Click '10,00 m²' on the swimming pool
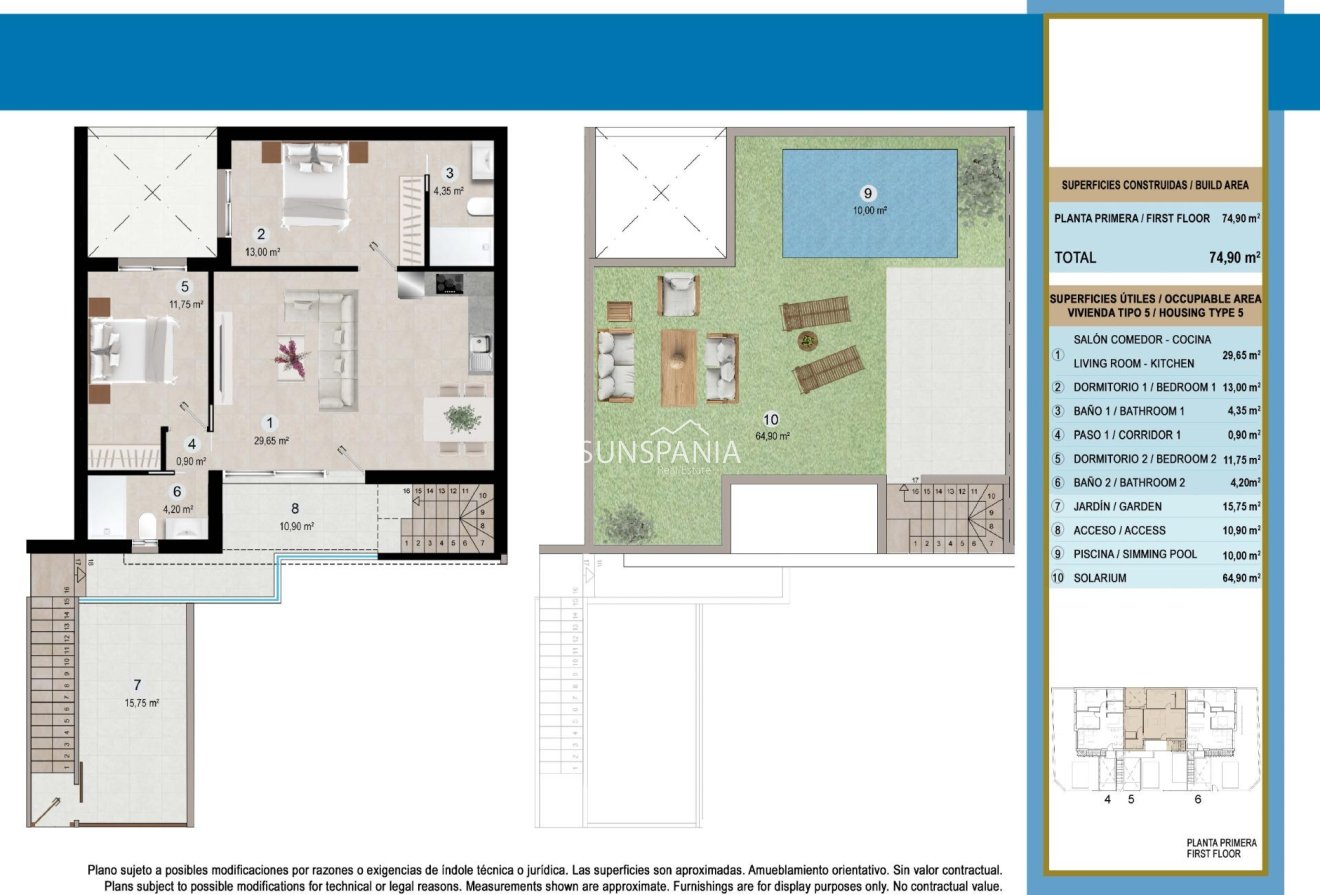 tap(869, 211)
